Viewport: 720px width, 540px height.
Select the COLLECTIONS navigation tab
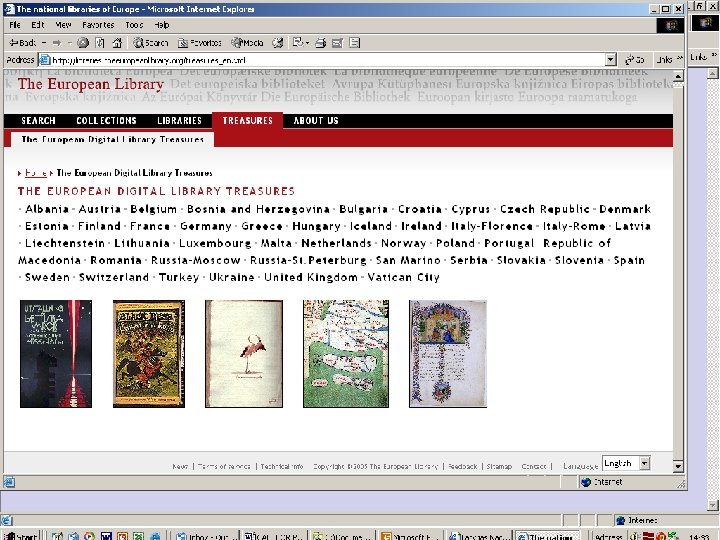107,121
